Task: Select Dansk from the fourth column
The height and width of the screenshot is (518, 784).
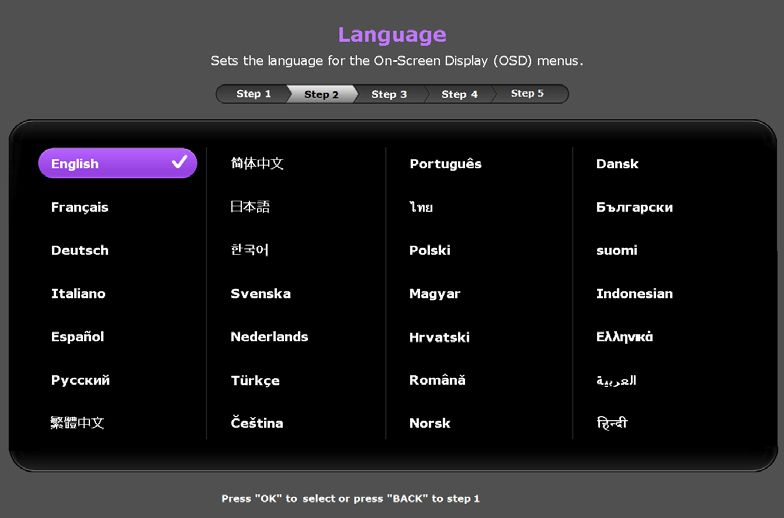Action: click(617, 164)
